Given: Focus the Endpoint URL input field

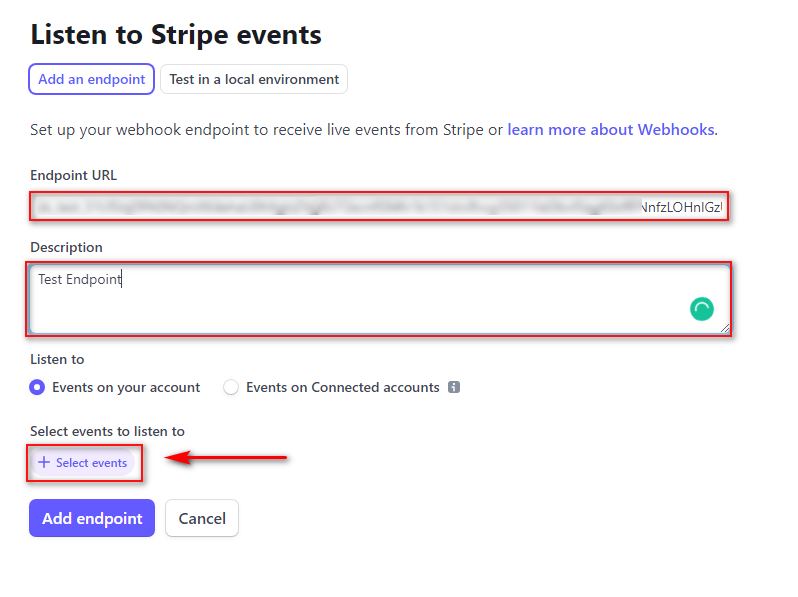Looking at the screenshot, I should click(379, 207).
